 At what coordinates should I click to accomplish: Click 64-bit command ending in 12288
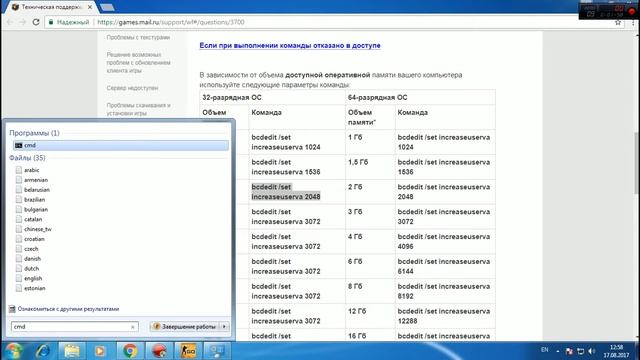click(444, 316)
